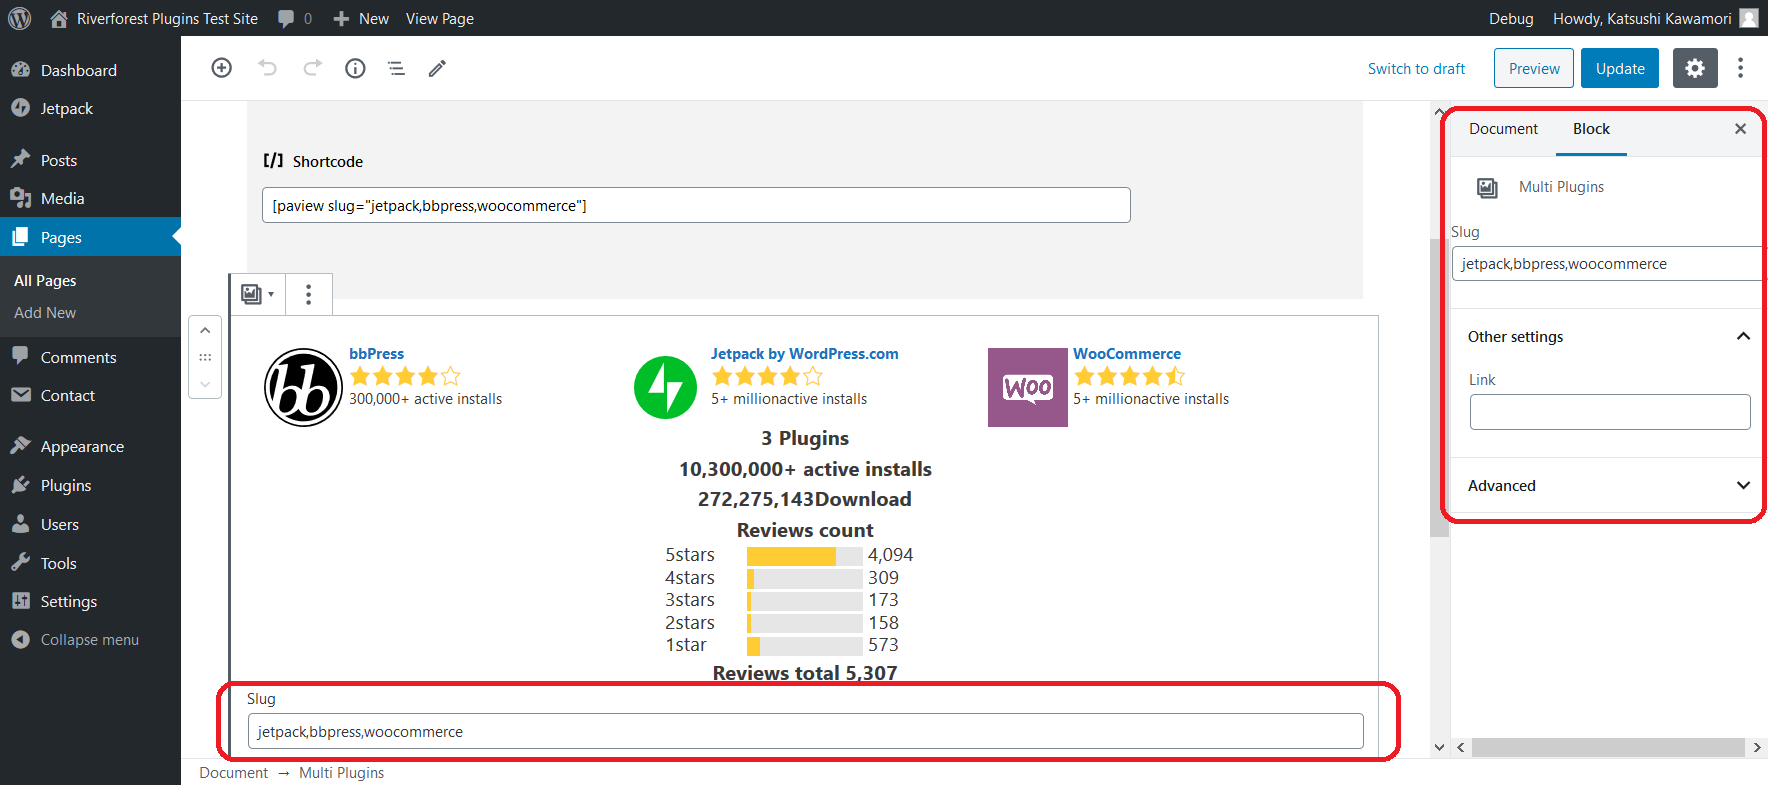The width and height of the screenshot is (1768, 785).
Task: Click View Page in admin bar
Action: (x=440, y=18)
